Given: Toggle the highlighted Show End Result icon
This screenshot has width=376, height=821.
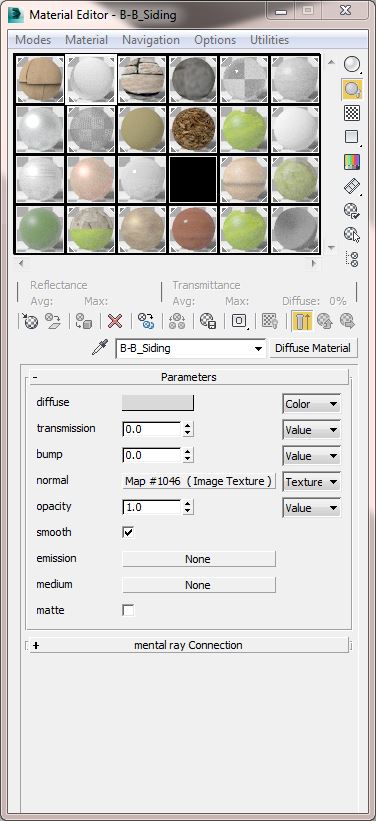Looking at the screenshot, I should (x=302, y=321).
